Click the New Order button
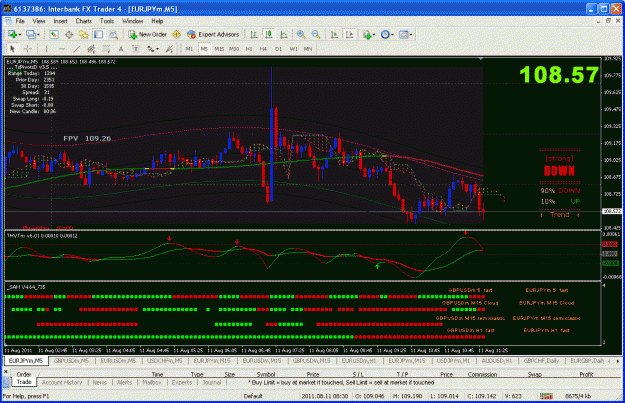The width and height of the screenshot is (625, 403). click(147, 35)
